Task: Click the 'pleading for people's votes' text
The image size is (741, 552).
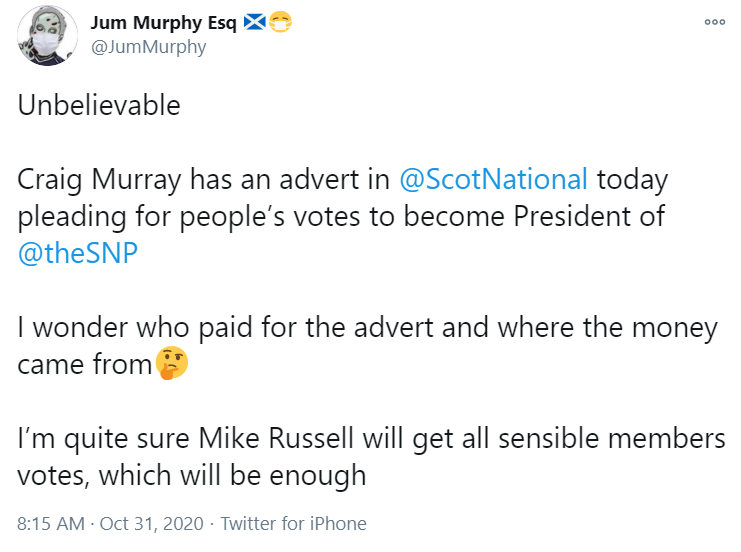Action: pyautogui.click(x=190, y=217)
